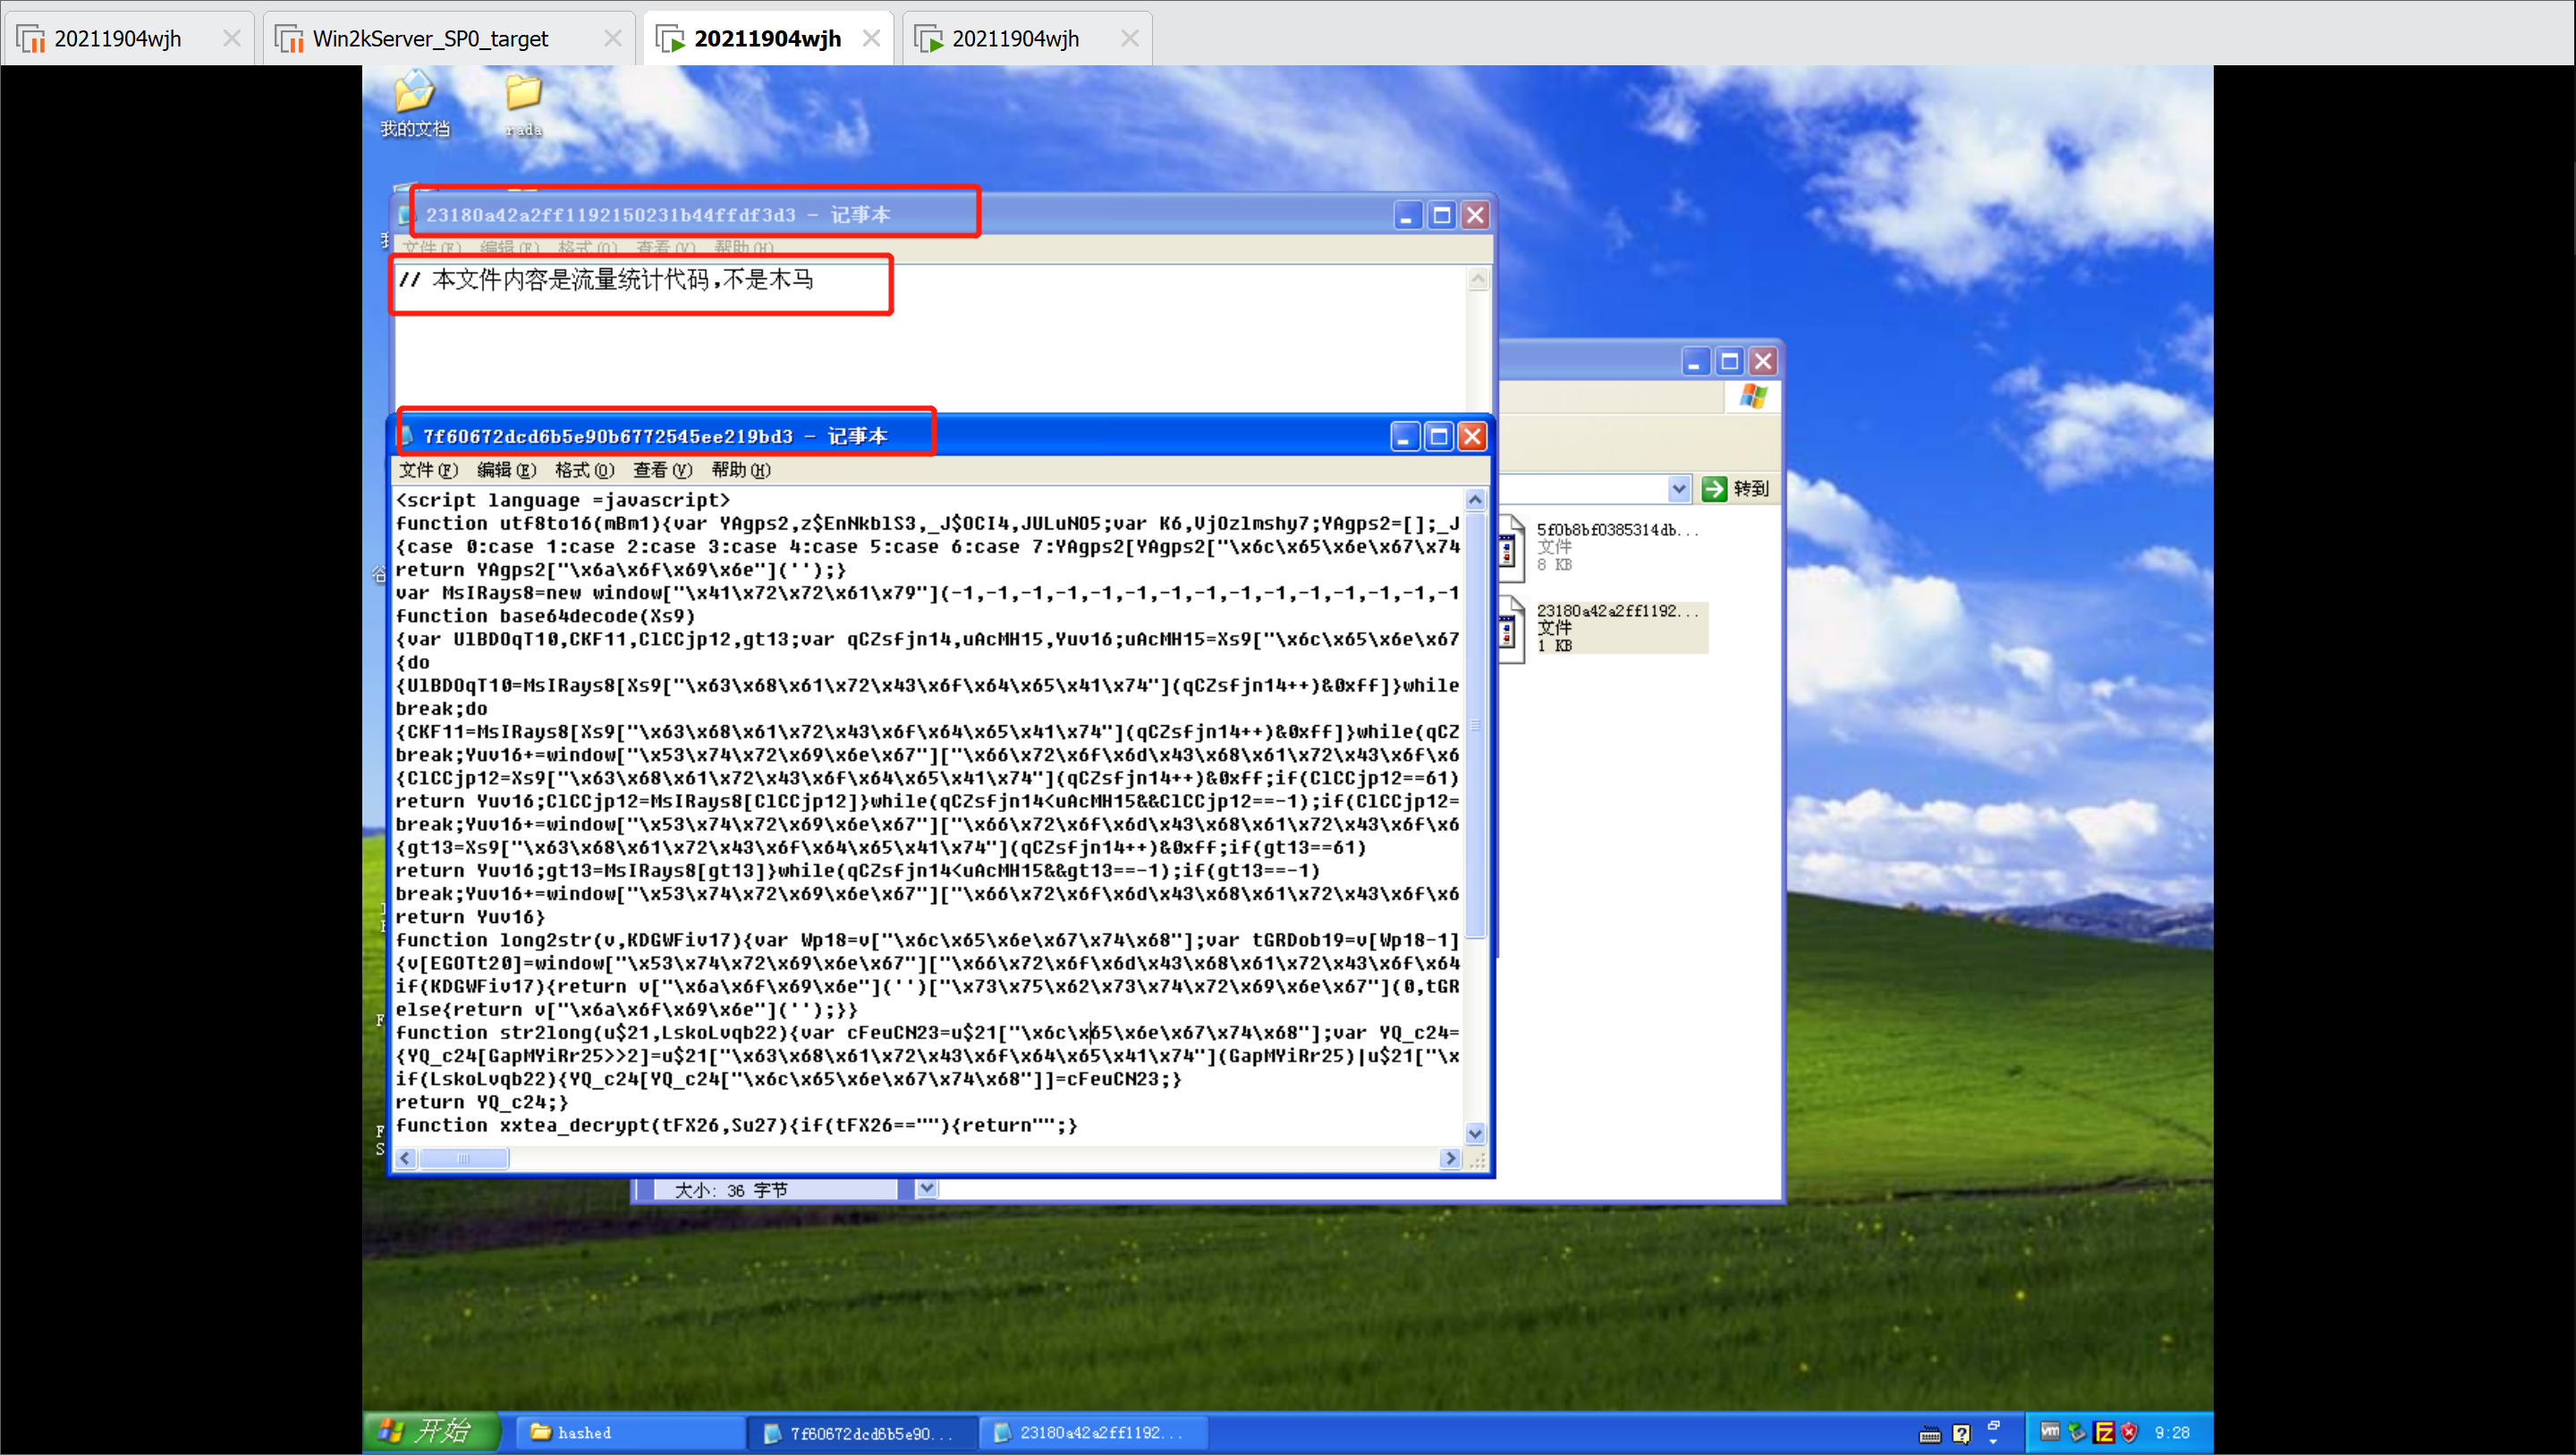Click the FileZilla tray icon

point(2104,1432)
